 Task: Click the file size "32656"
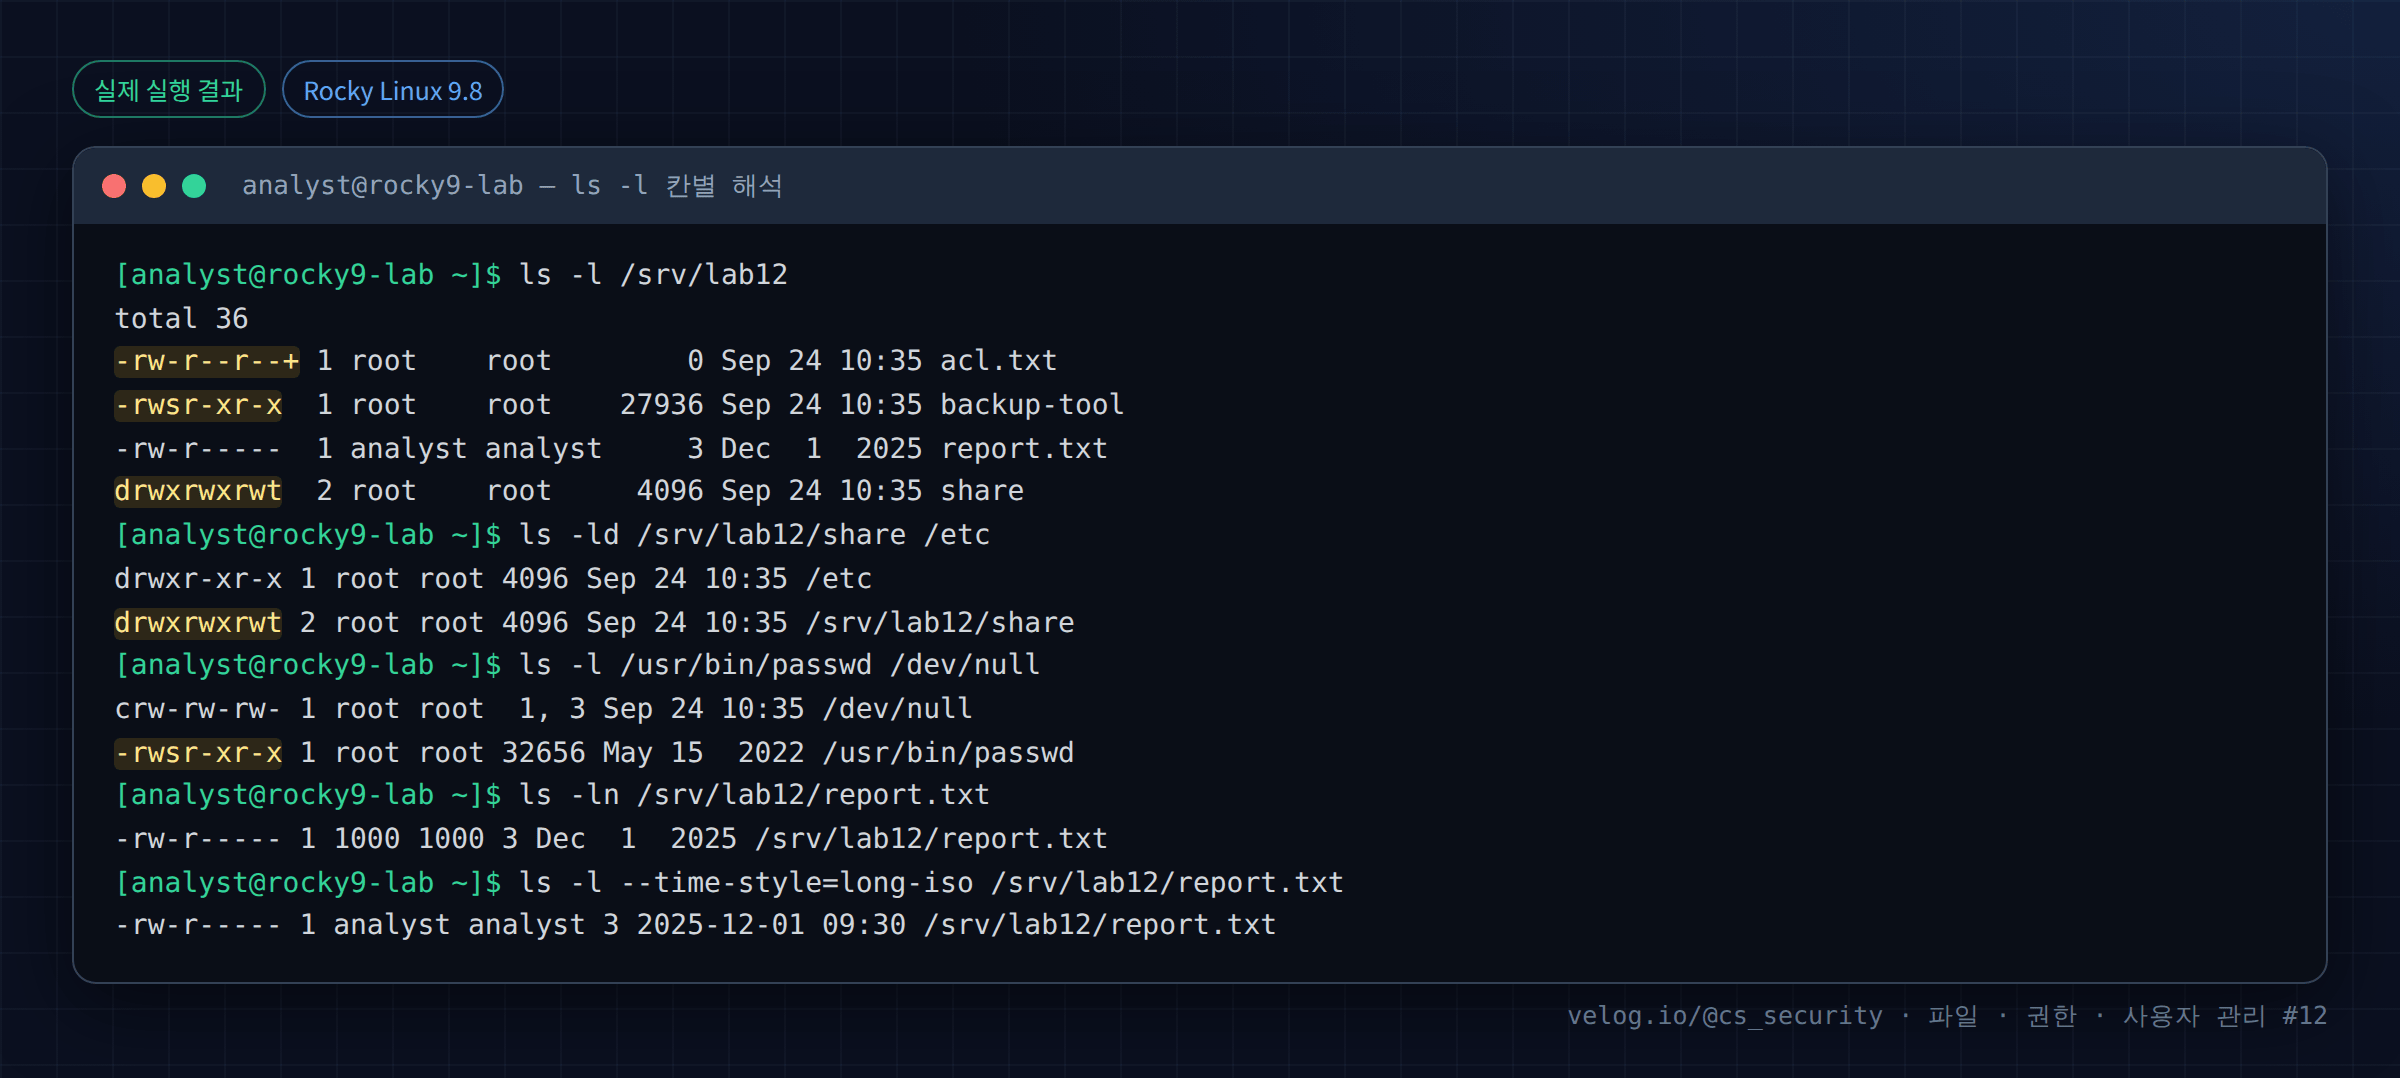click(x=544, y=753)
